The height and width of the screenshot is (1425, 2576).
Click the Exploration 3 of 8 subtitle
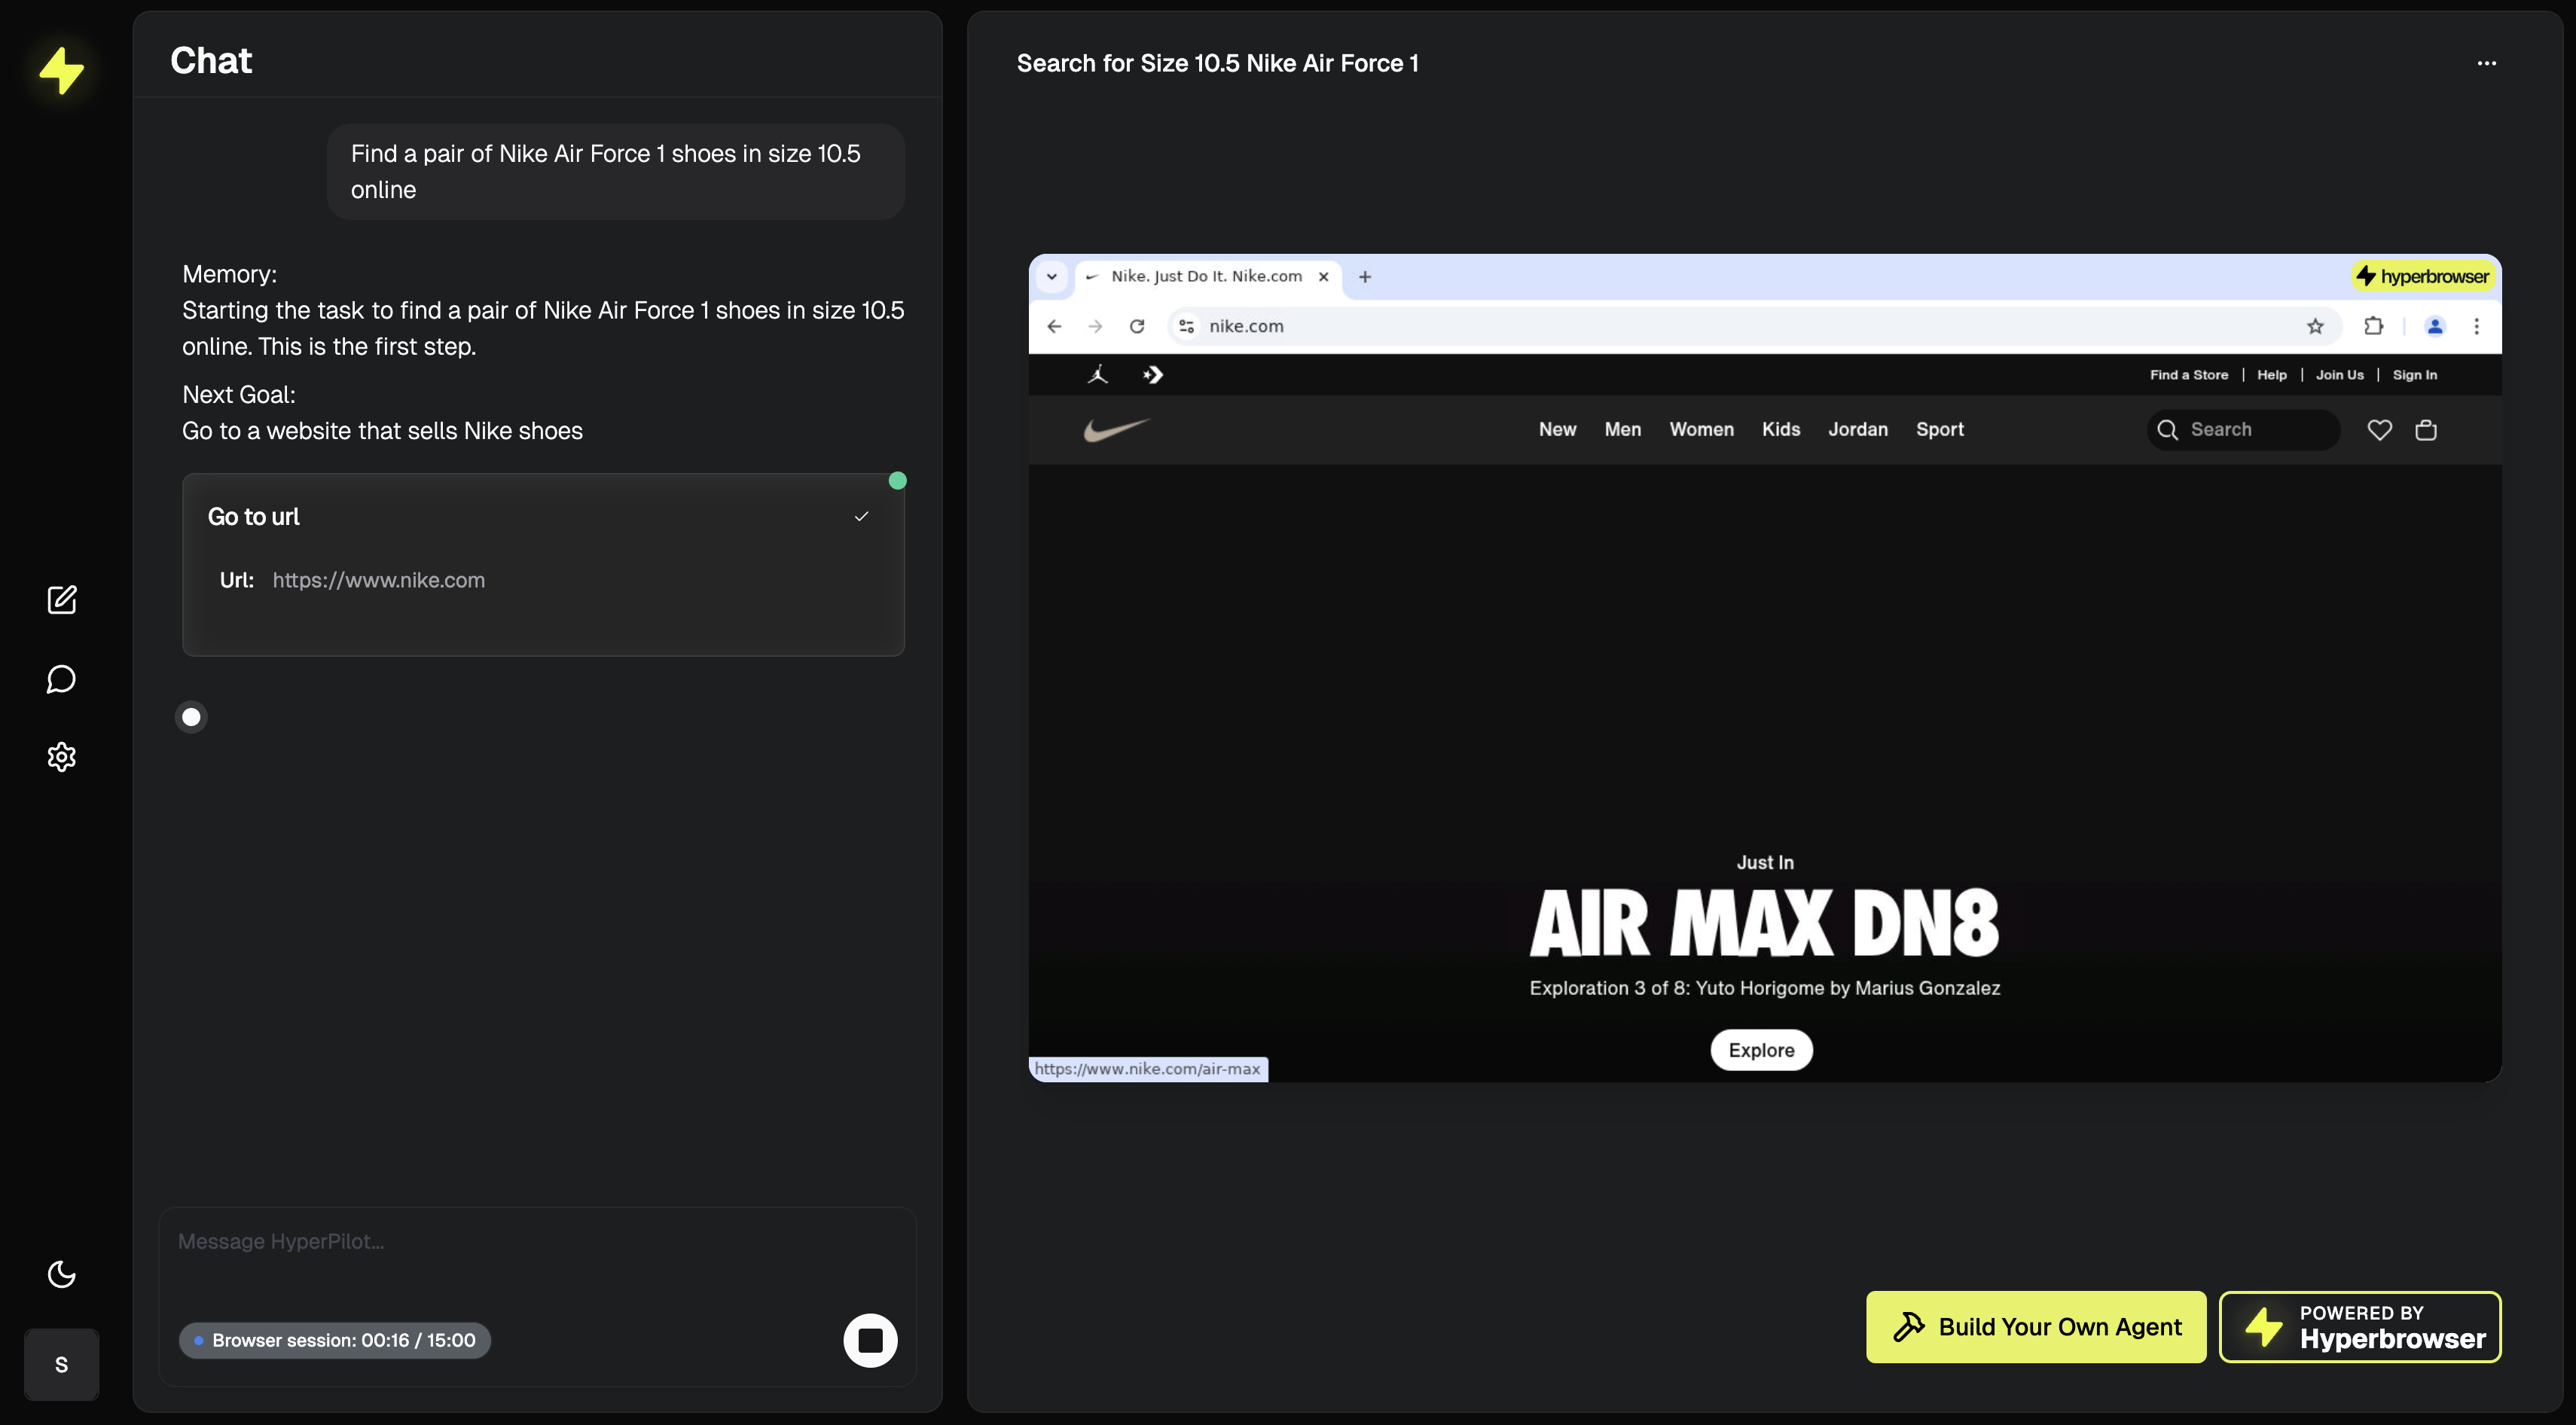1765,988
